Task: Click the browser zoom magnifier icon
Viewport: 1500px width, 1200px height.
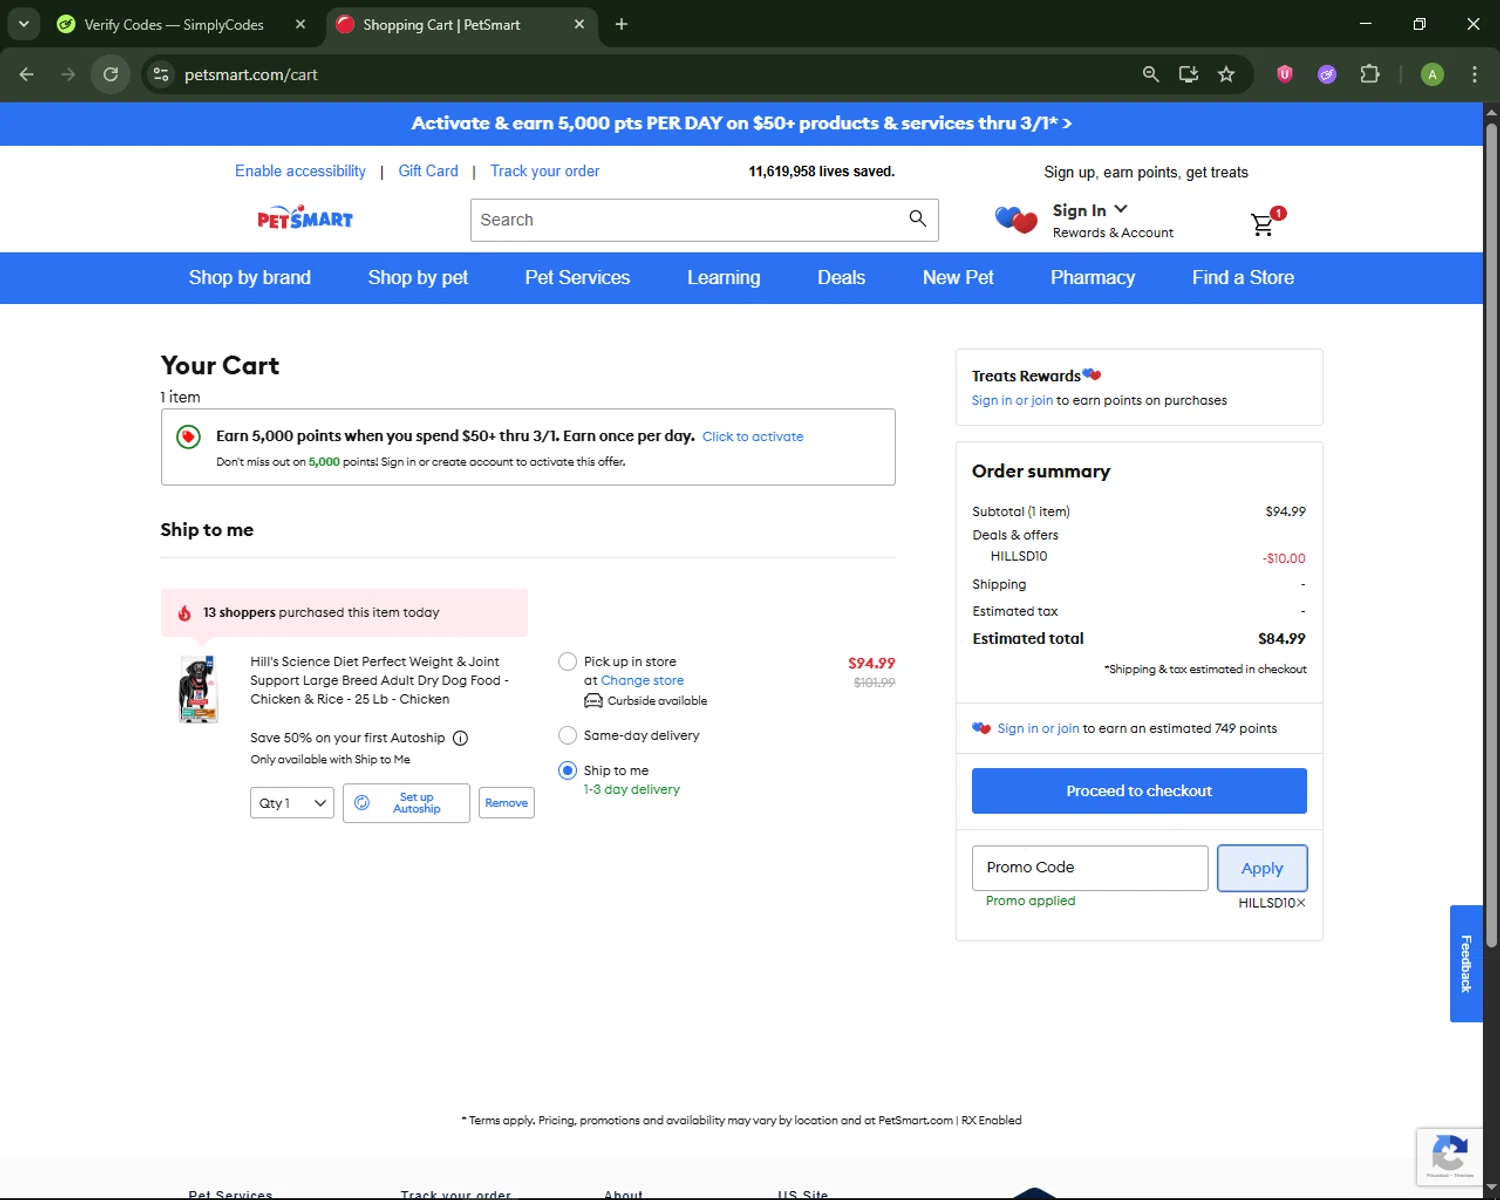Action: click(1151, 74)
